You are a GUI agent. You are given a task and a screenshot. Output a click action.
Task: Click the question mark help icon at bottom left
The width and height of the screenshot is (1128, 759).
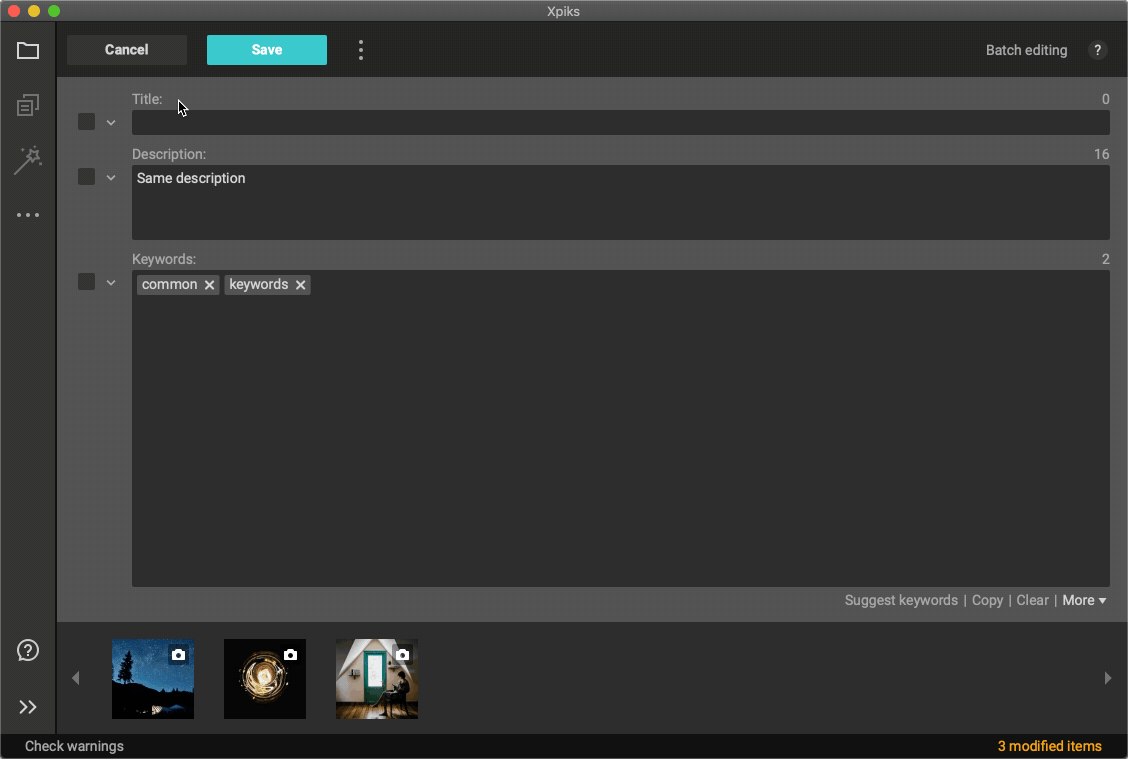click(x=28, y=650)
